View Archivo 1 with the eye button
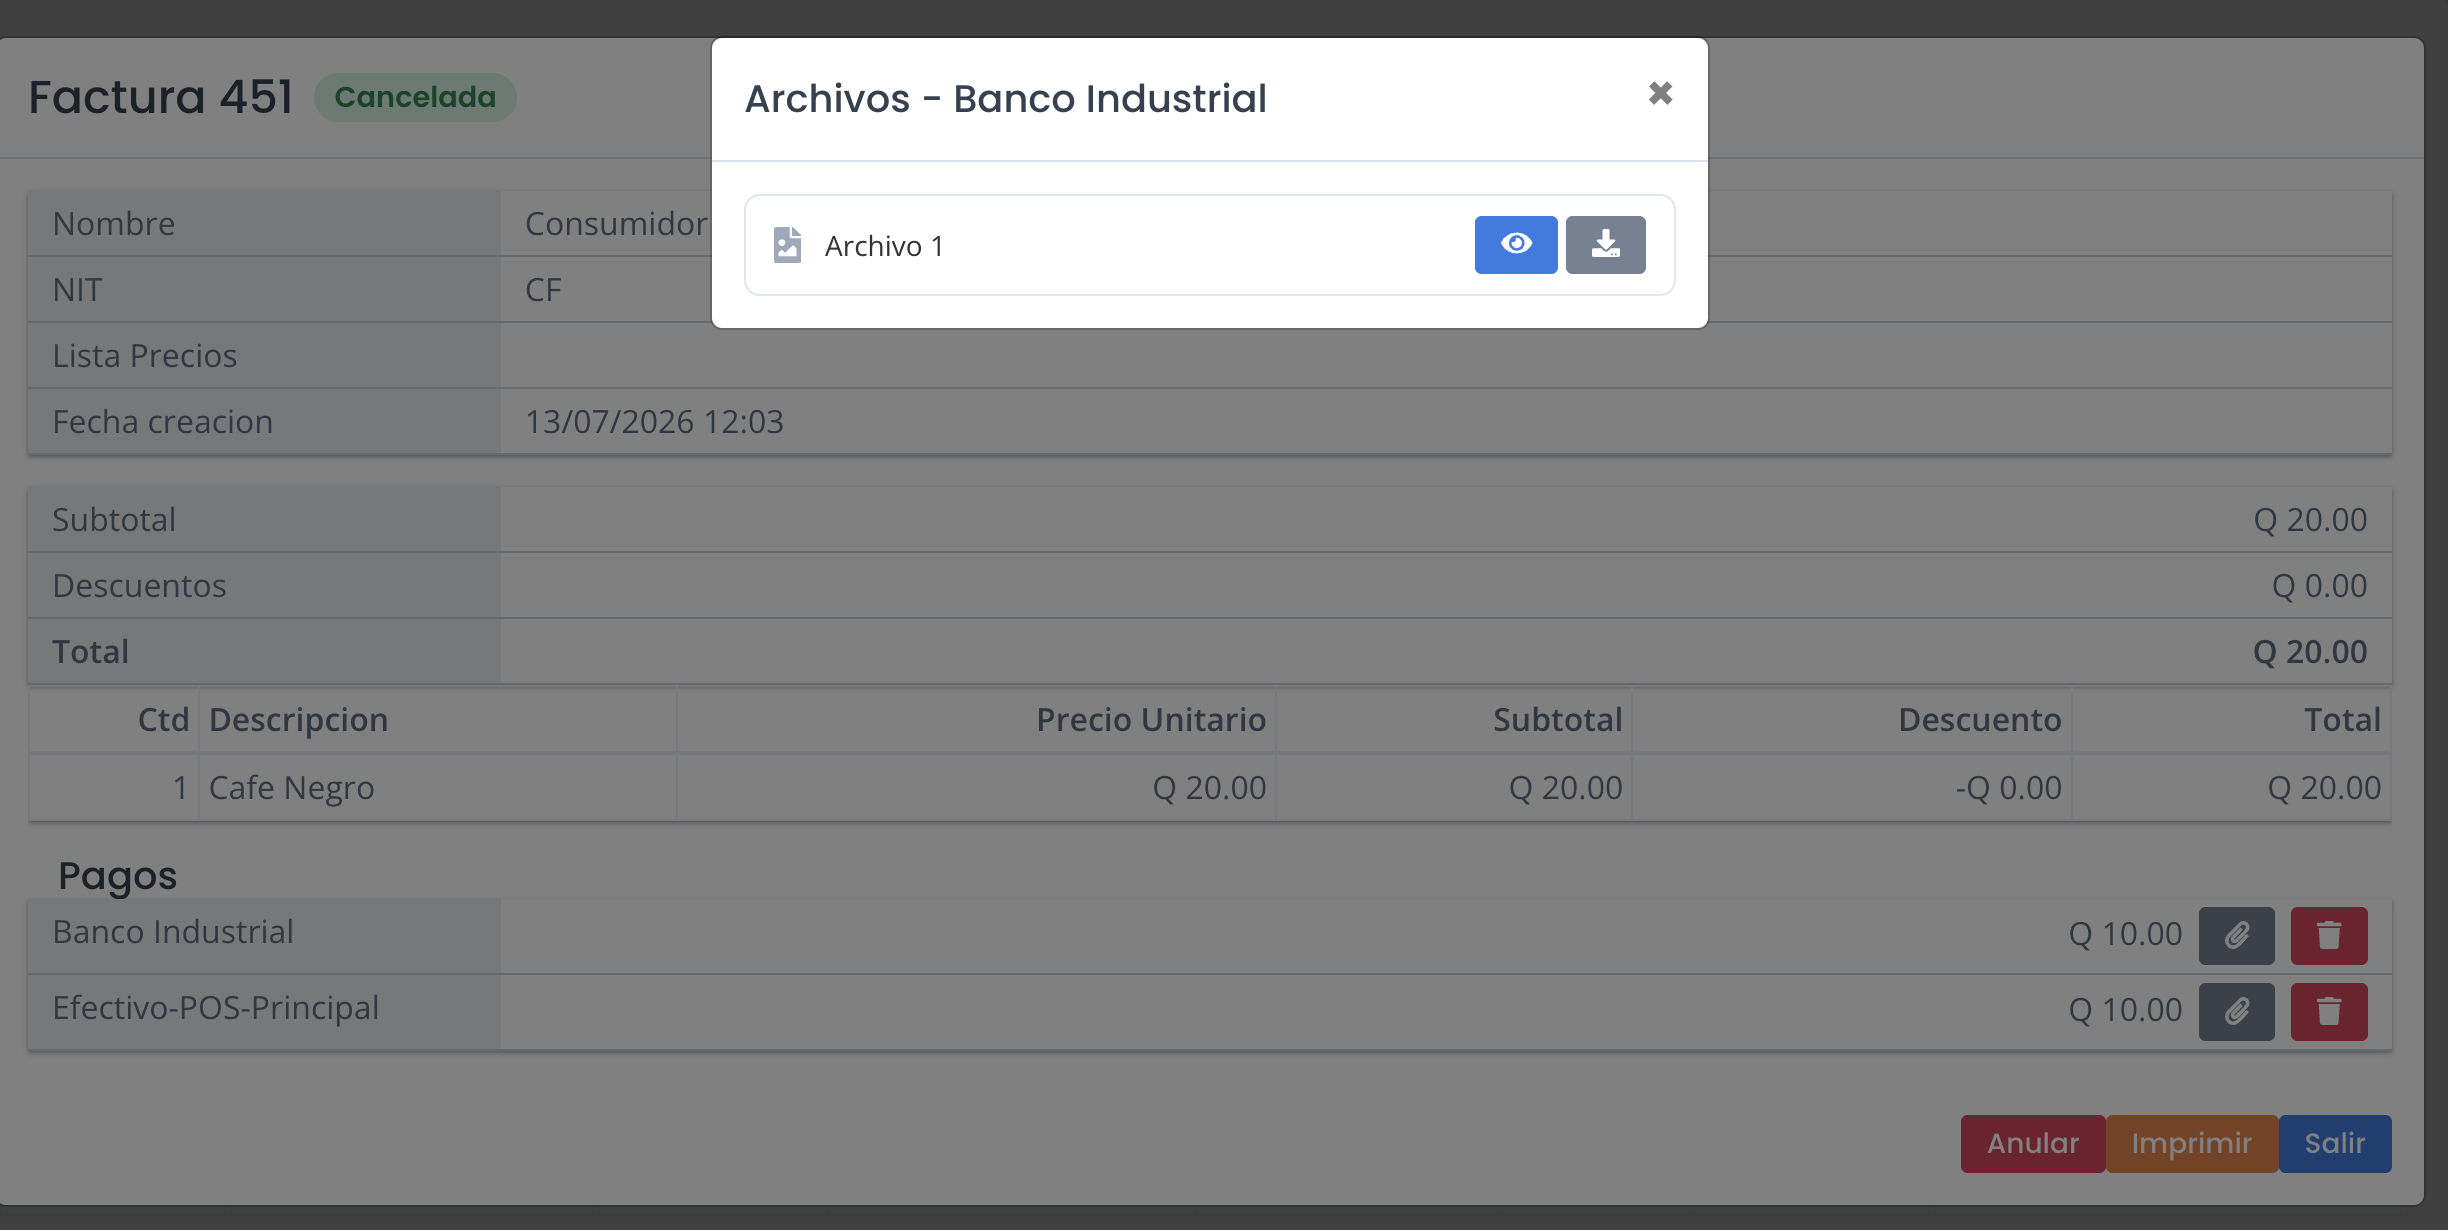Viewport: 2448px width, 1230px height. tap(1515, 245)
